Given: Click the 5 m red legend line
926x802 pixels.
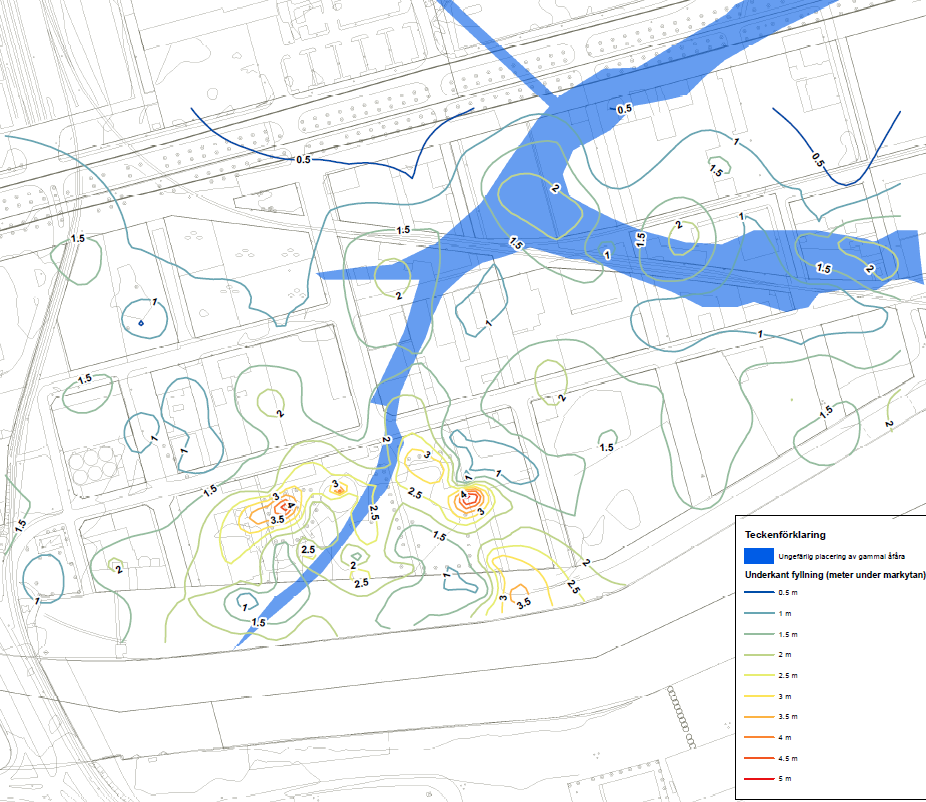Looking at the screenshot, I should (x=759, y=779).
